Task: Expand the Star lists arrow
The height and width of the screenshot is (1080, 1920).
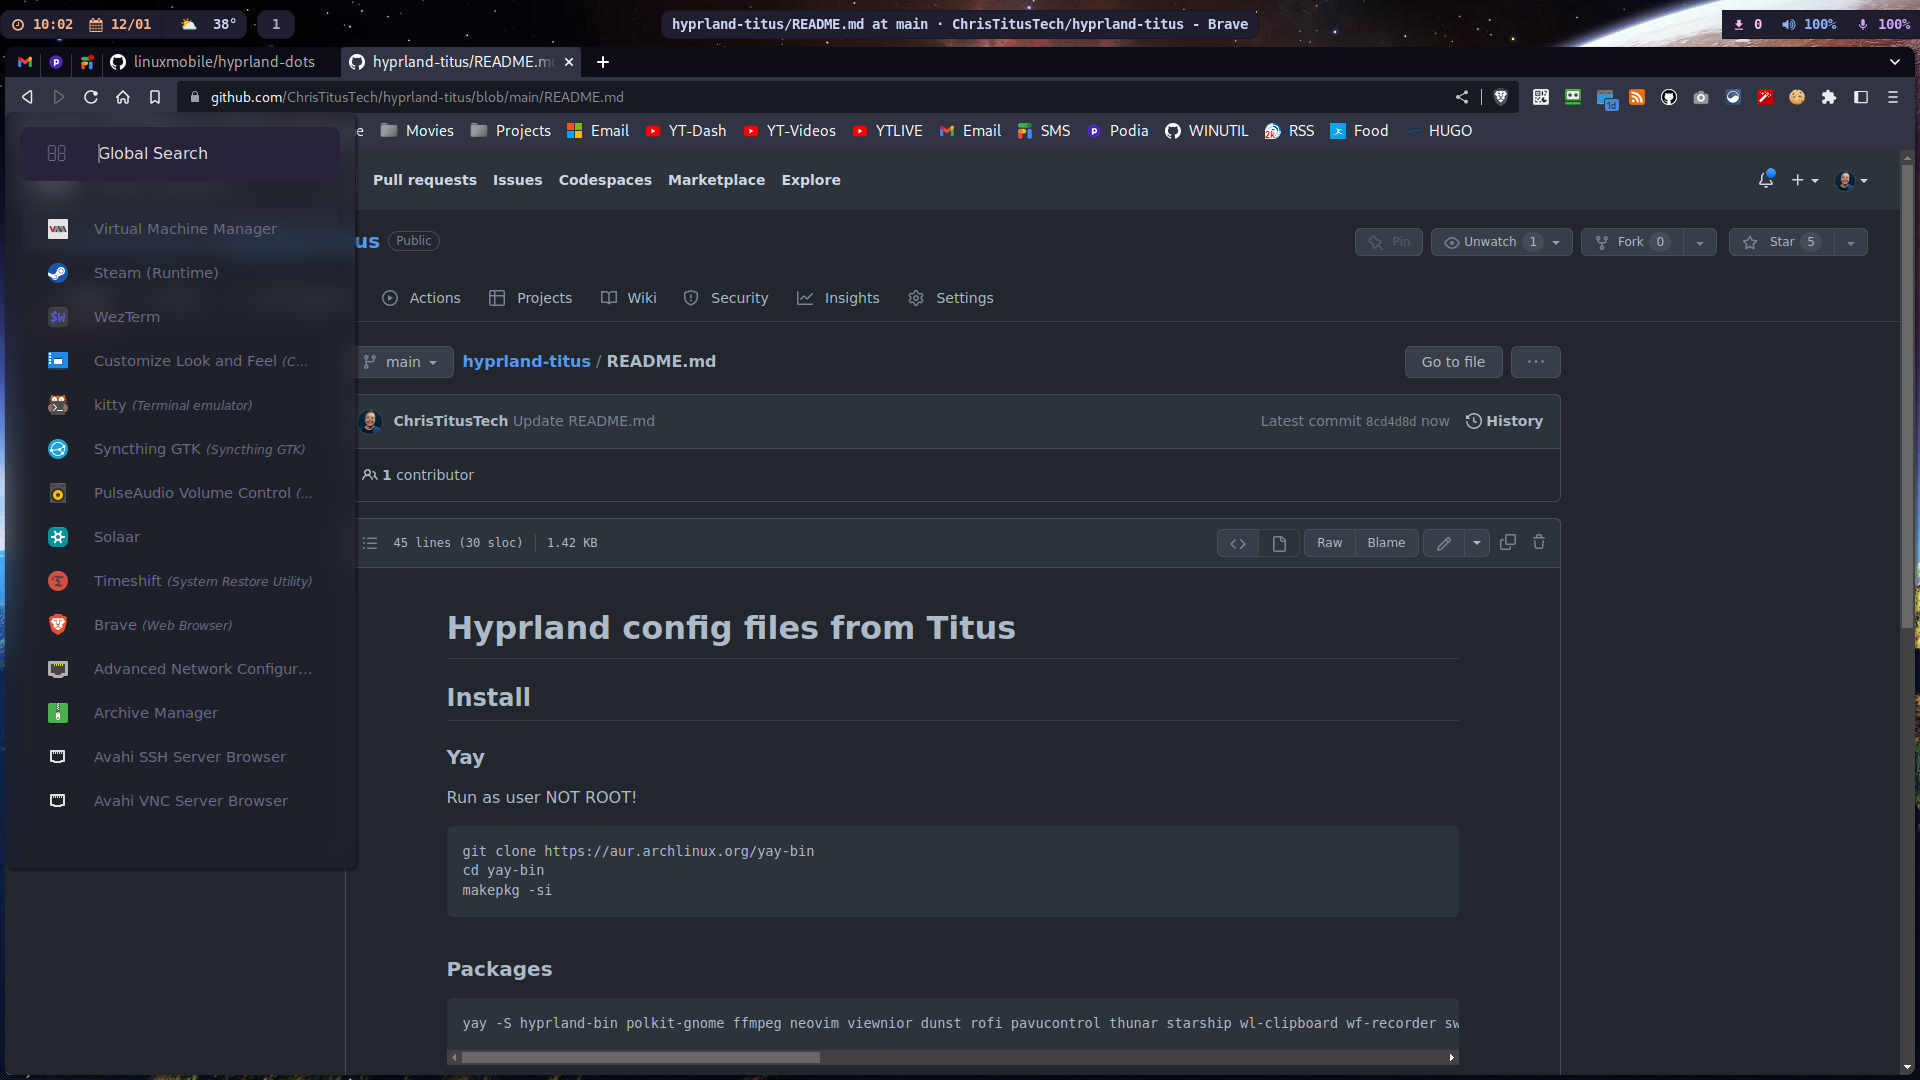Action: coord(1851,242)
